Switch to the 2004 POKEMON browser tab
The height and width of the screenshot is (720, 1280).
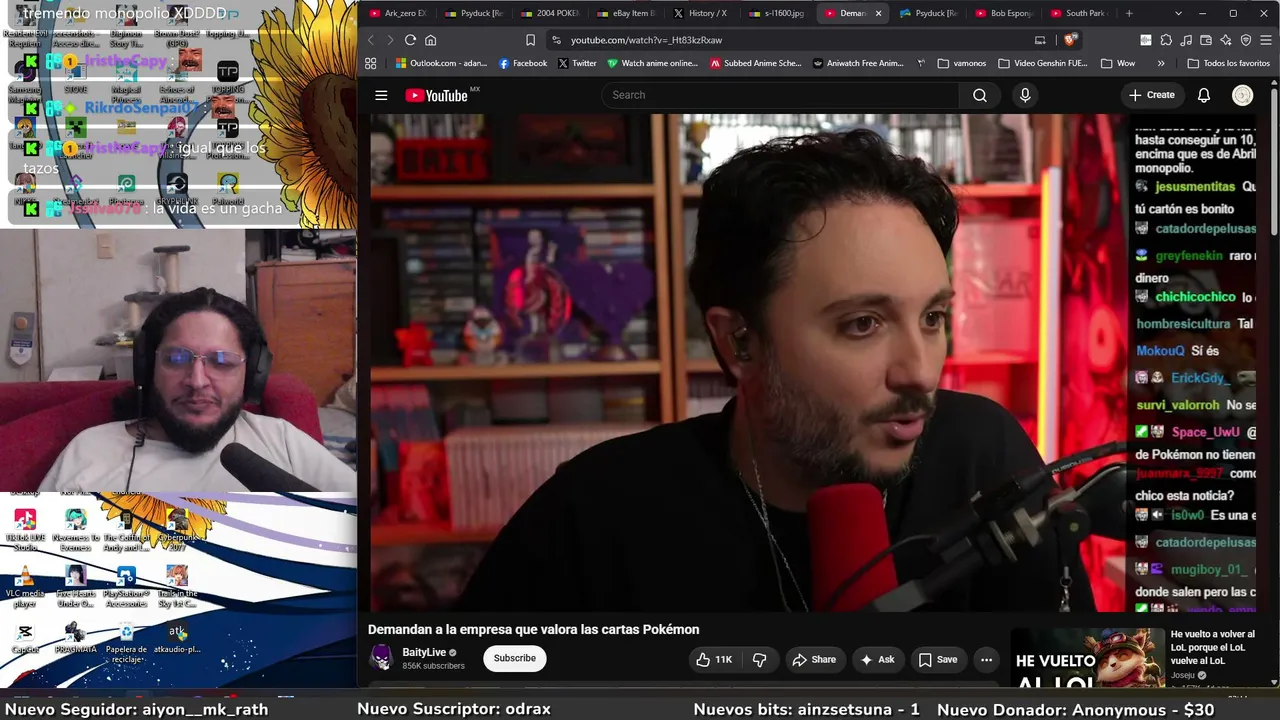548,13
